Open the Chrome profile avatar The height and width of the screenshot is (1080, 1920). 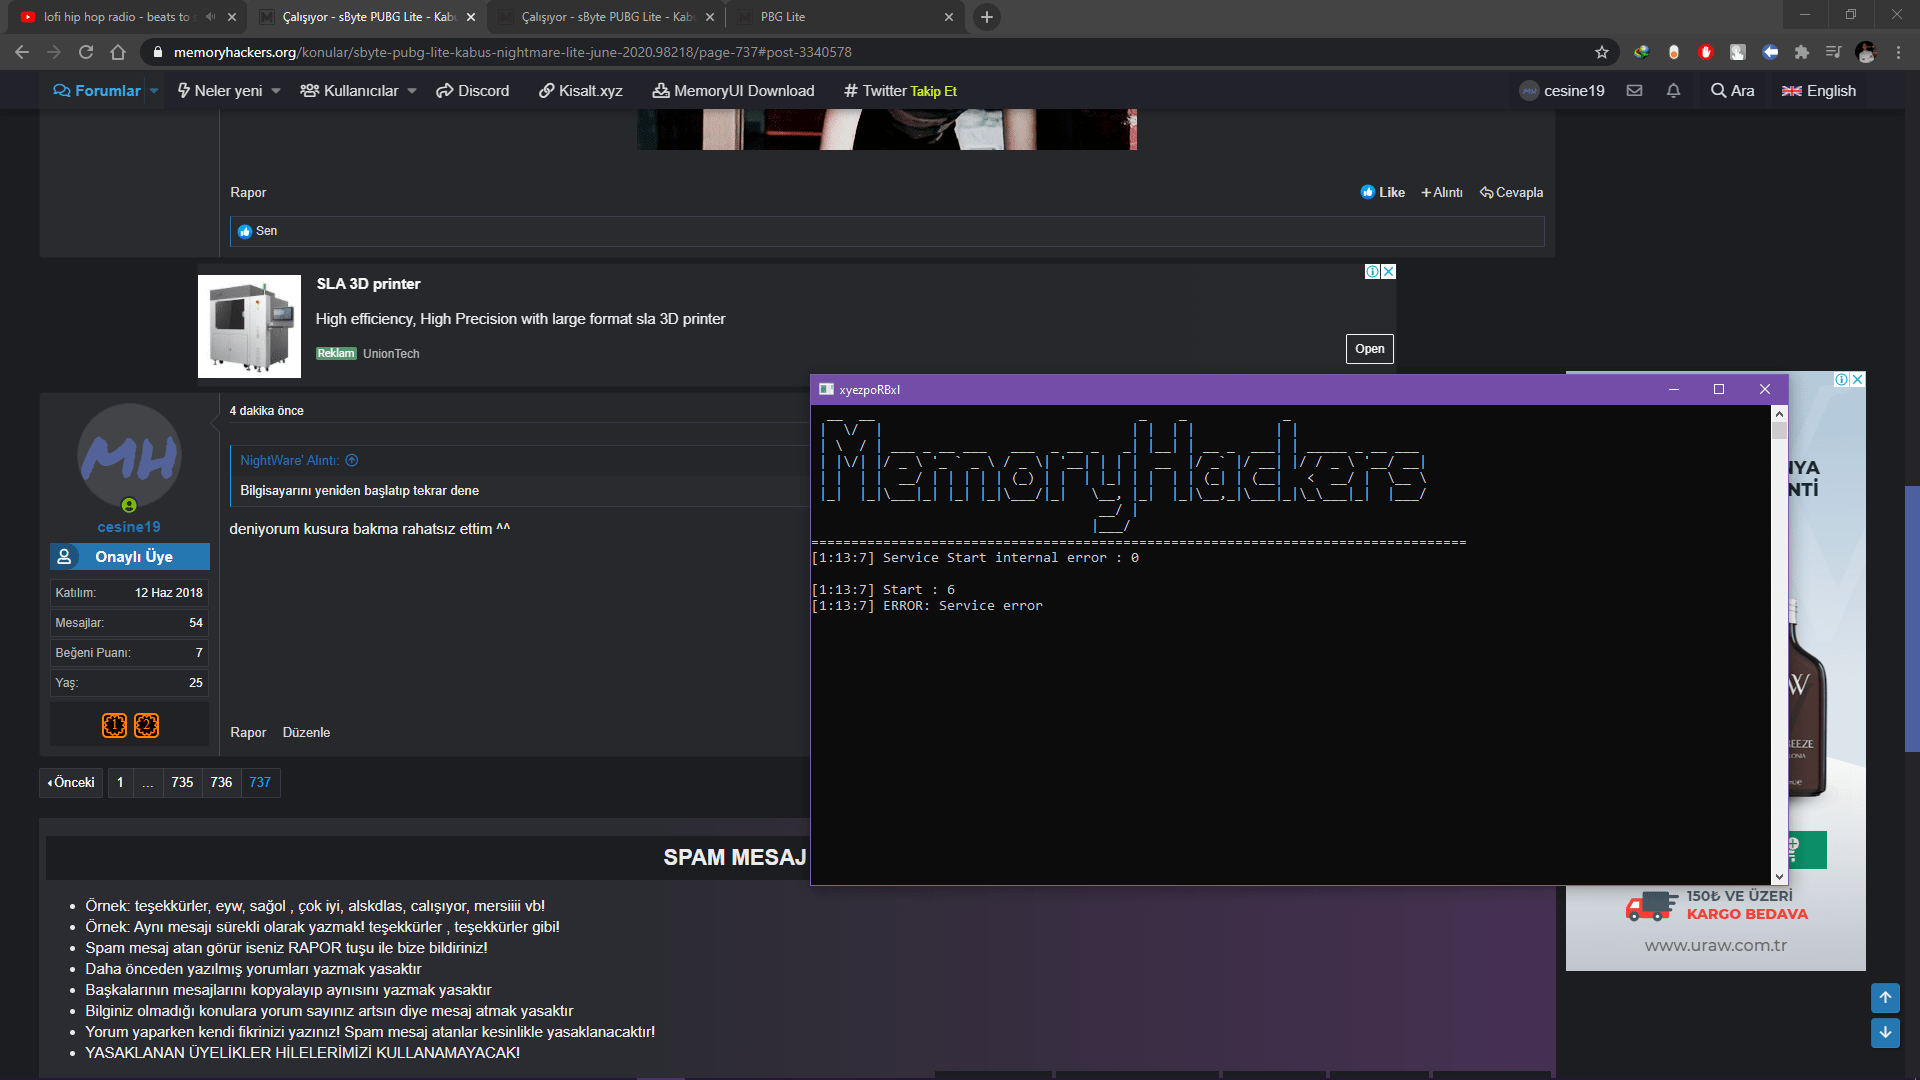click(x=1865, y=52)
